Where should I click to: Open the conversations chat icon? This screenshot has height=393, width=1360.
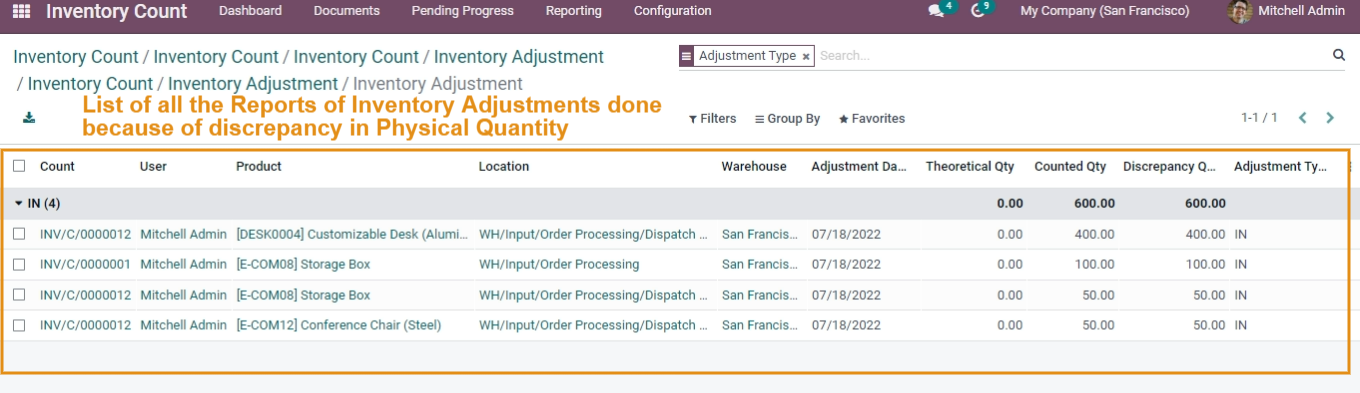[936, 11]
